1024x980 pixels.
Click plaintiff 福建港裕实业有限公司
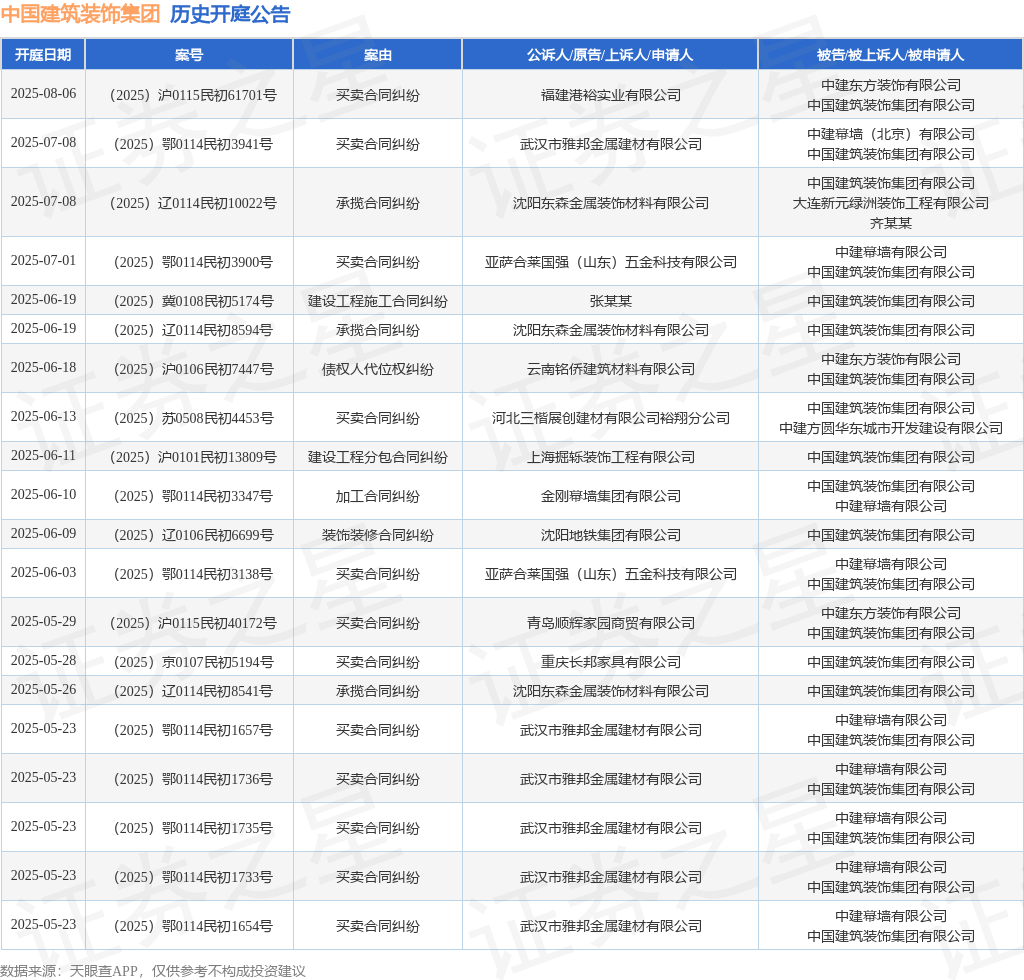click(x=610, y=95)
